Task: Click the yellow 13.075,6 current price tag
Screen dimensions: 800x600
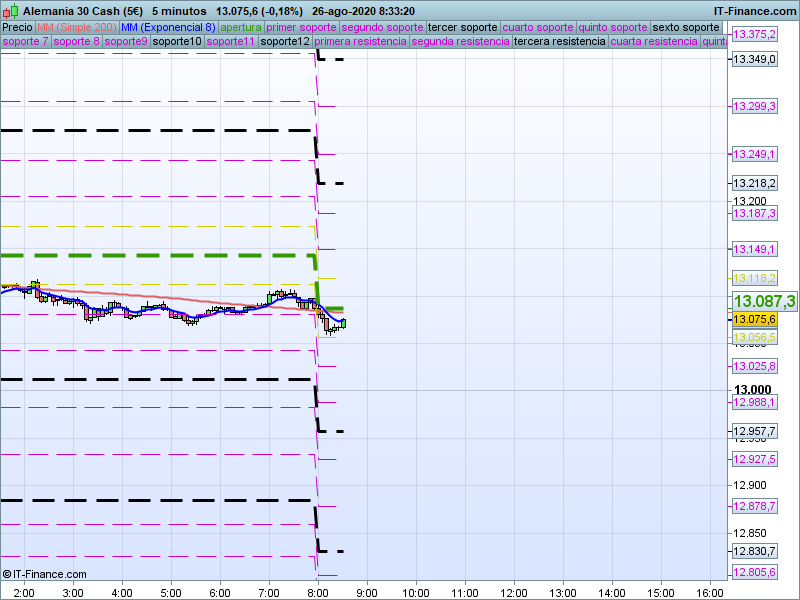Action: (x=755, y=319)
